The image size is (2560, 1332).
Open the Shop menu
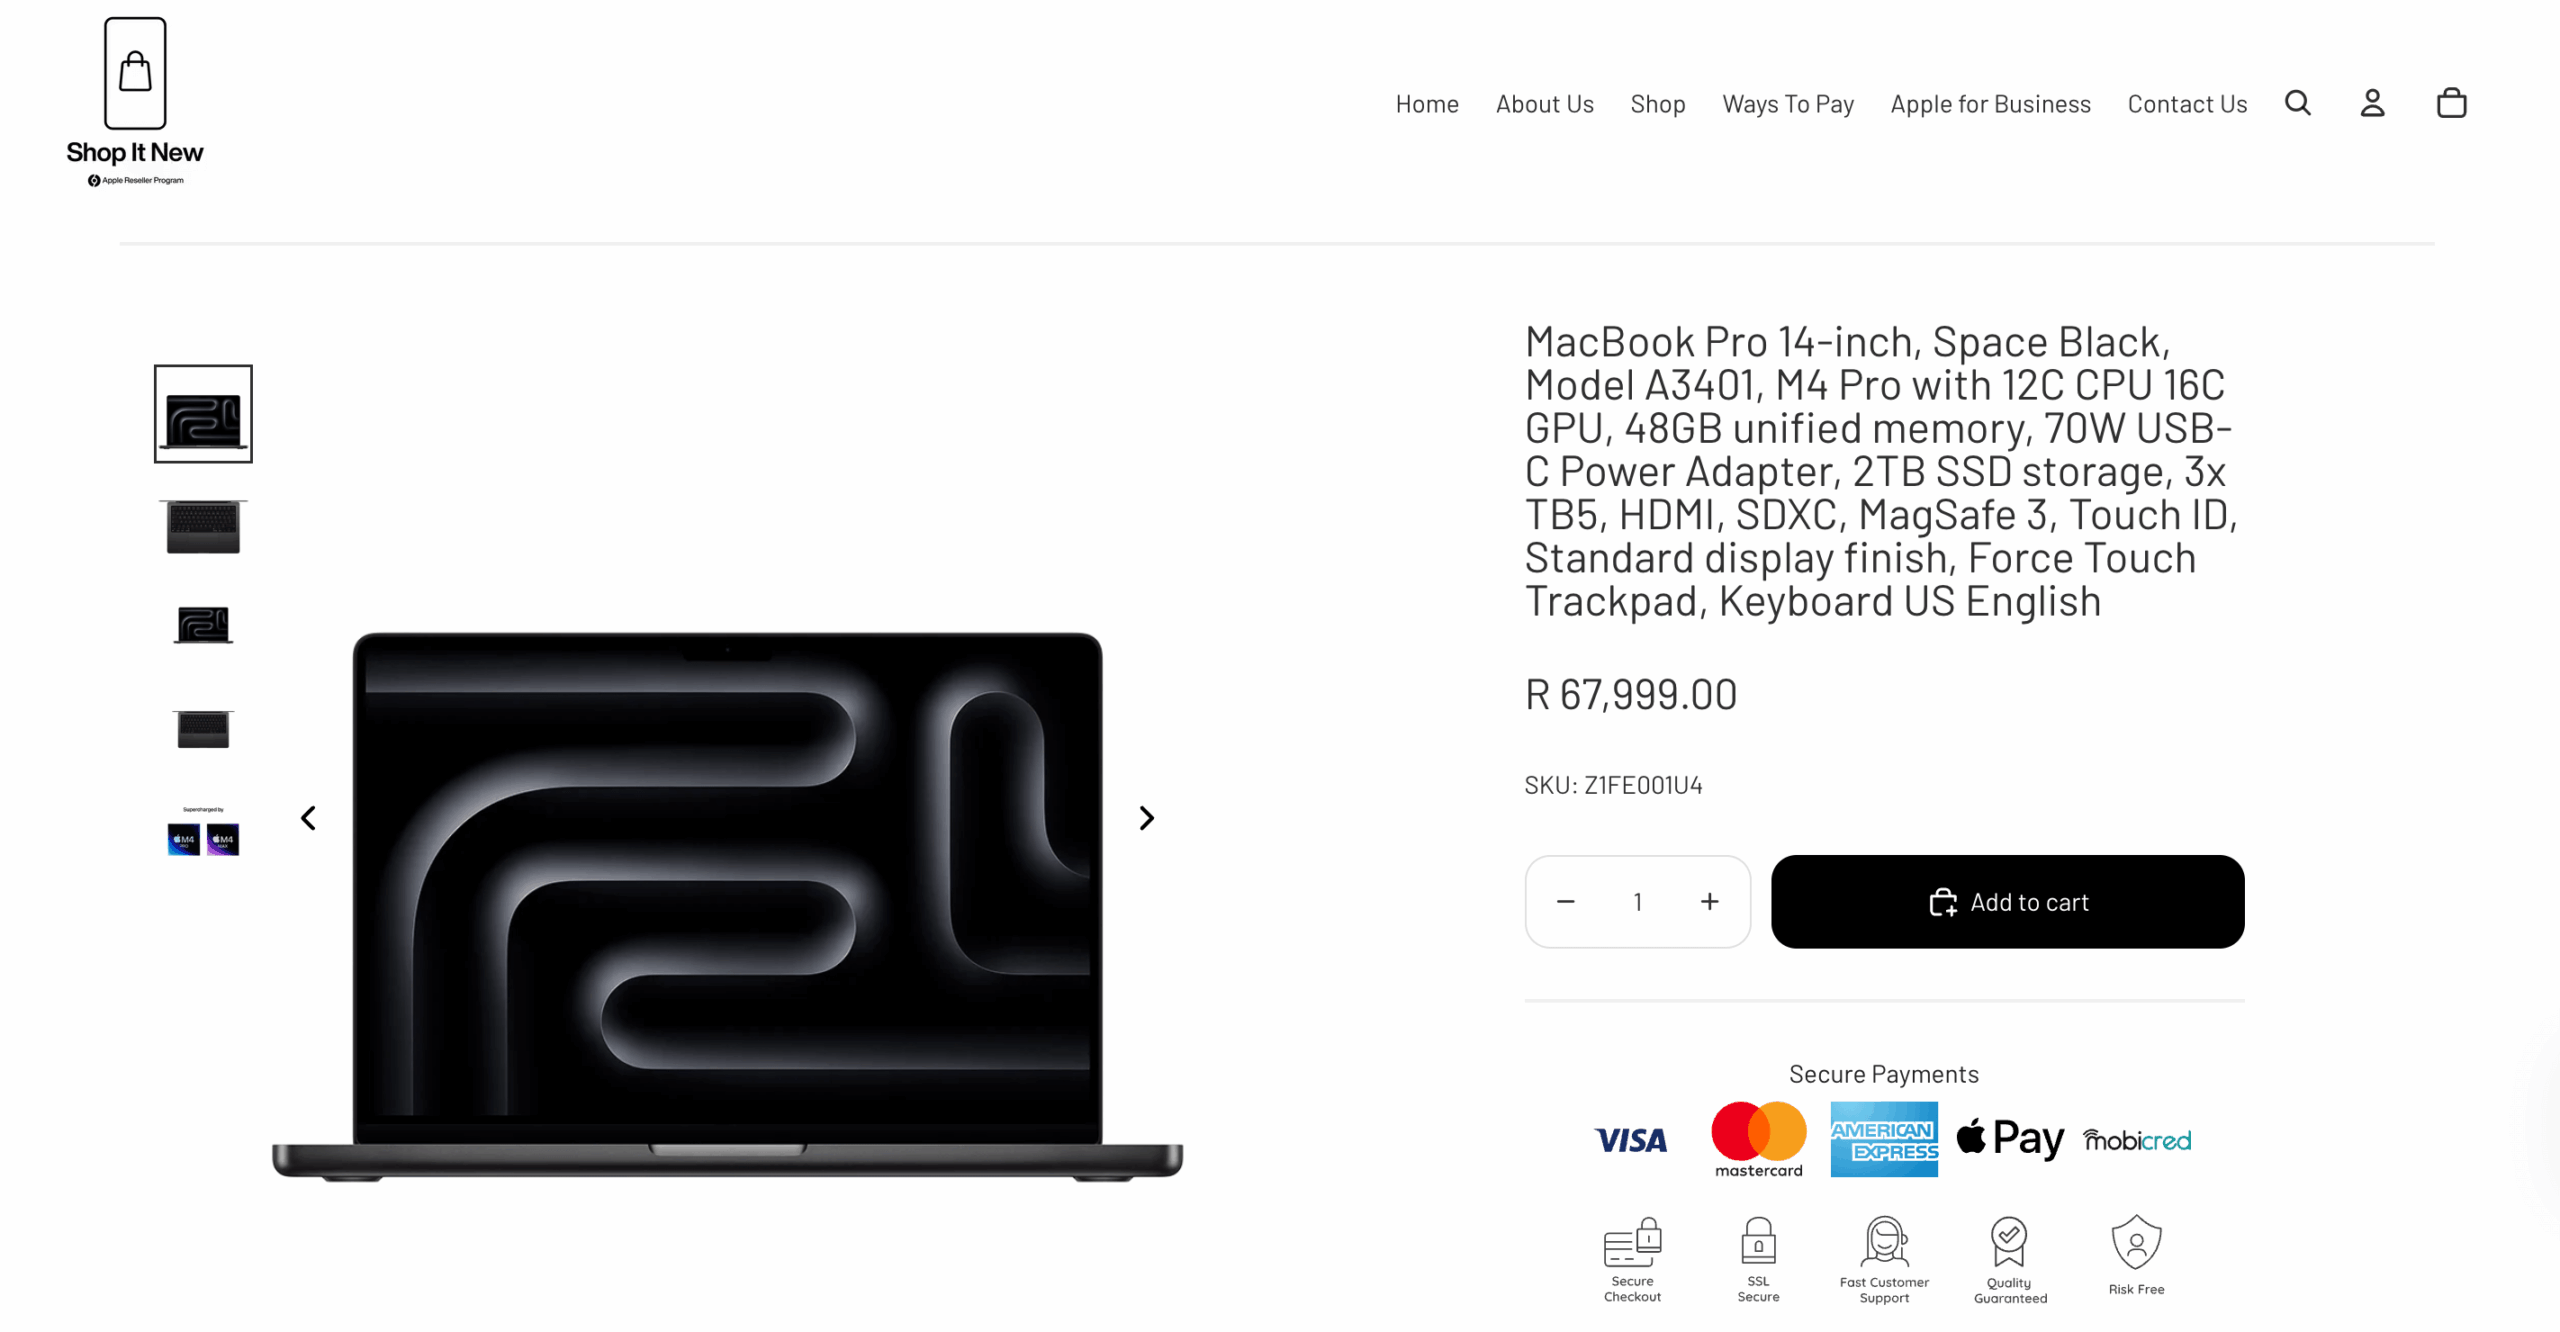click(1657, 104)
